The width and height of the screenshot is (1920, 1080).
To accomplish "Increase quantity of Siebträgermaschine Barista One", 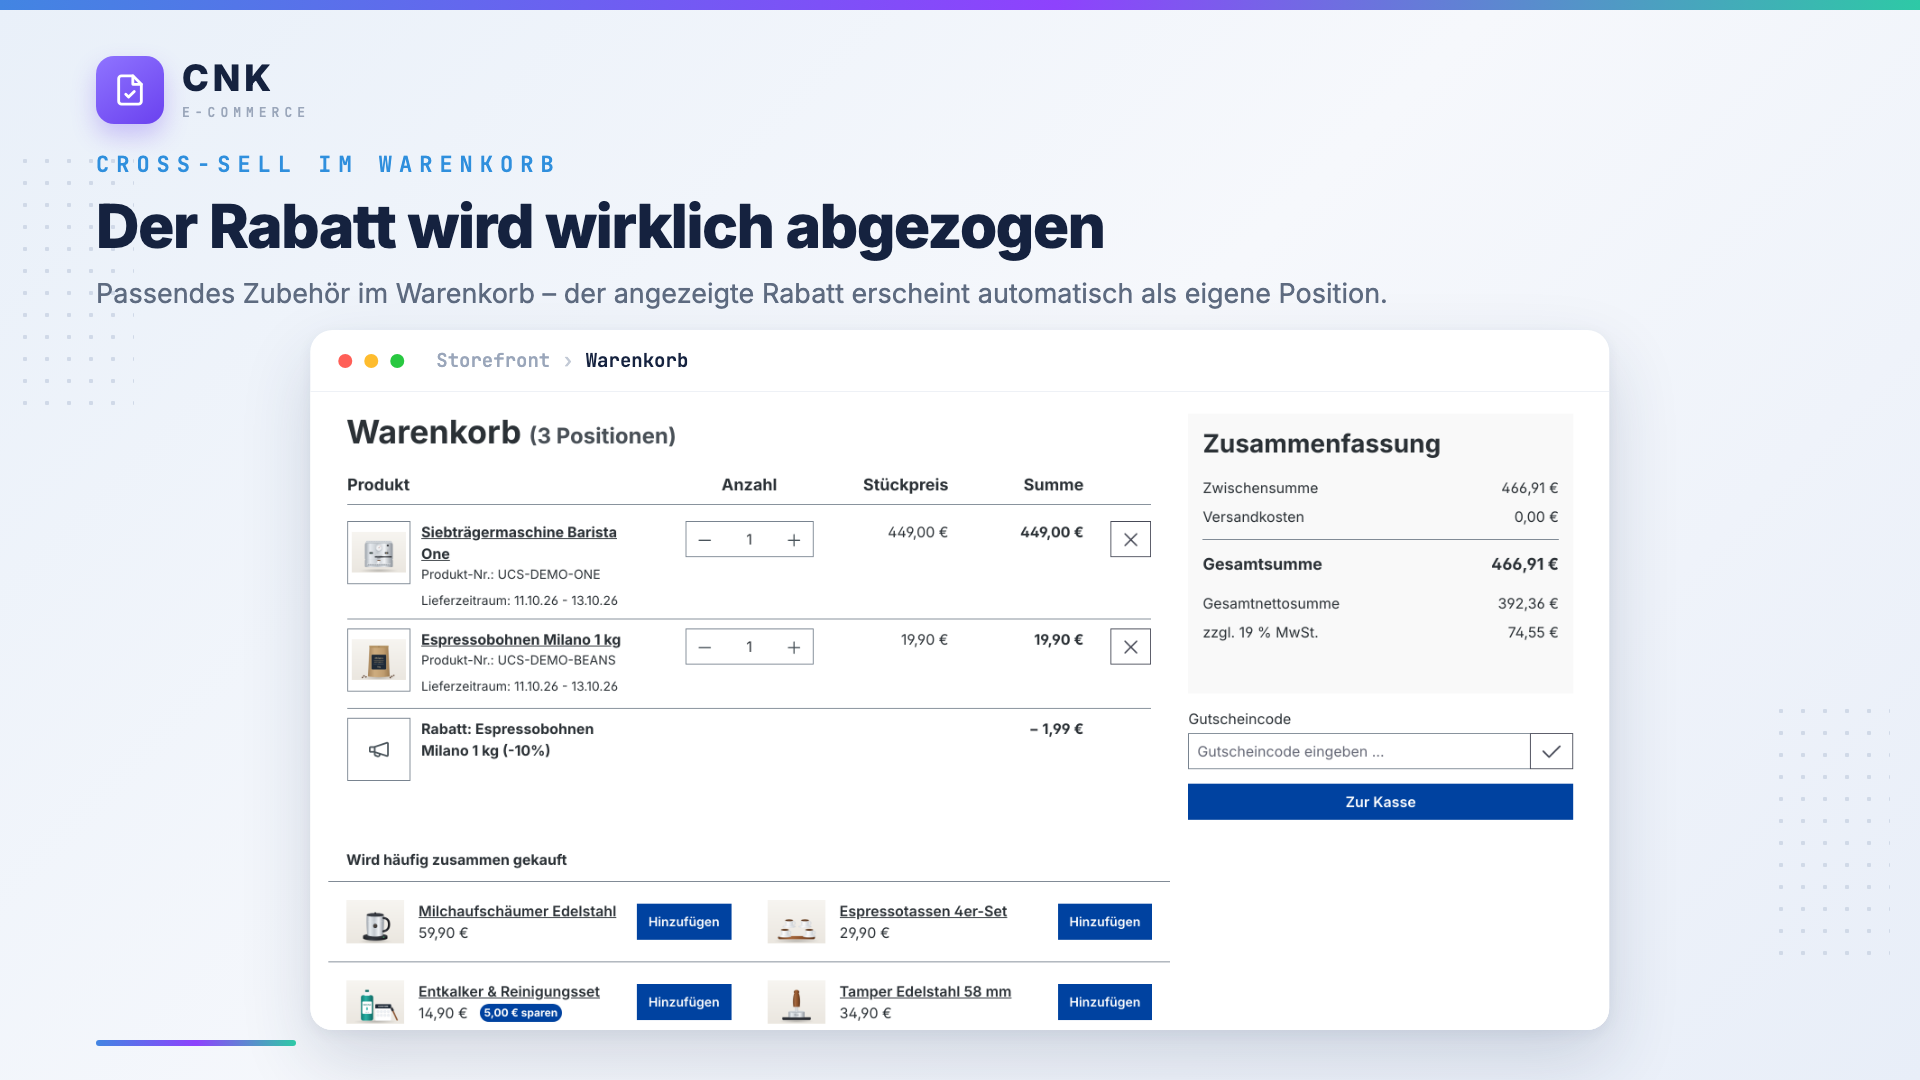I will [x=794, y=540].
